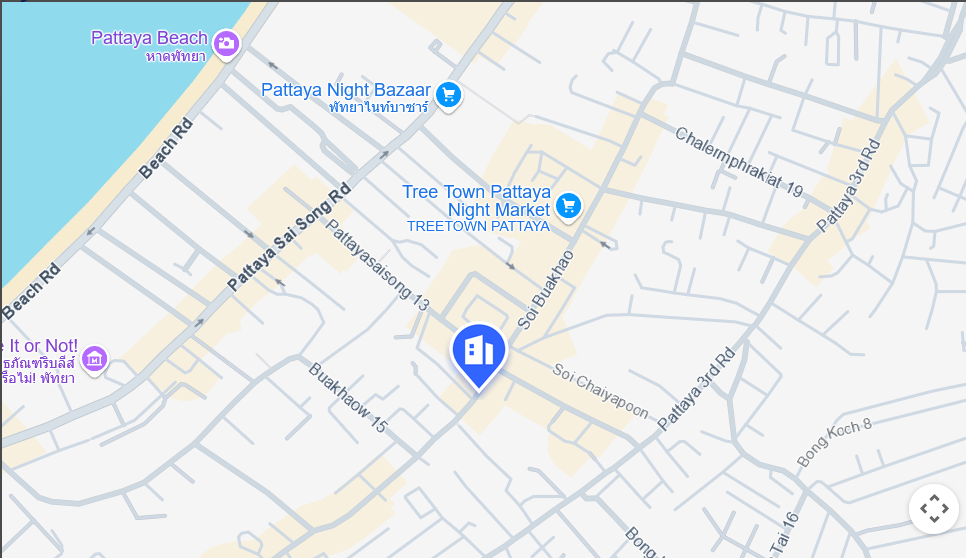Select the upper Beach Rd label
Screen dimensions: 966x558
tap(166, 148)
